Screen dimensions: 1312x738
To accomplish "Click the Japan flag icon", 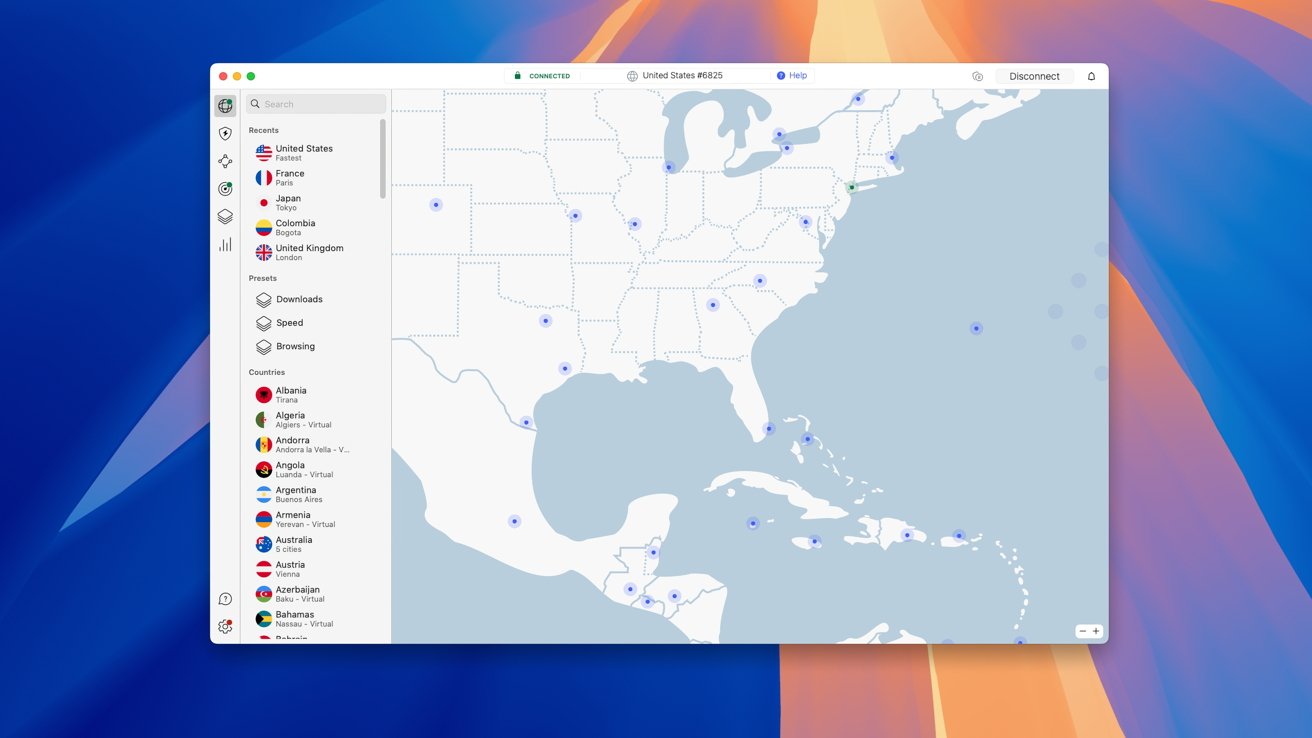I will (263, 203).
